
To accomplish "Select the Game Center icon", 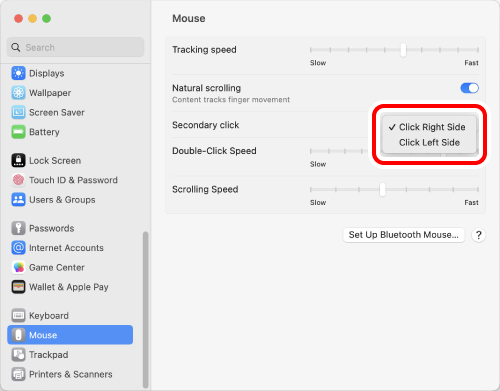I will tap(18, 267).
